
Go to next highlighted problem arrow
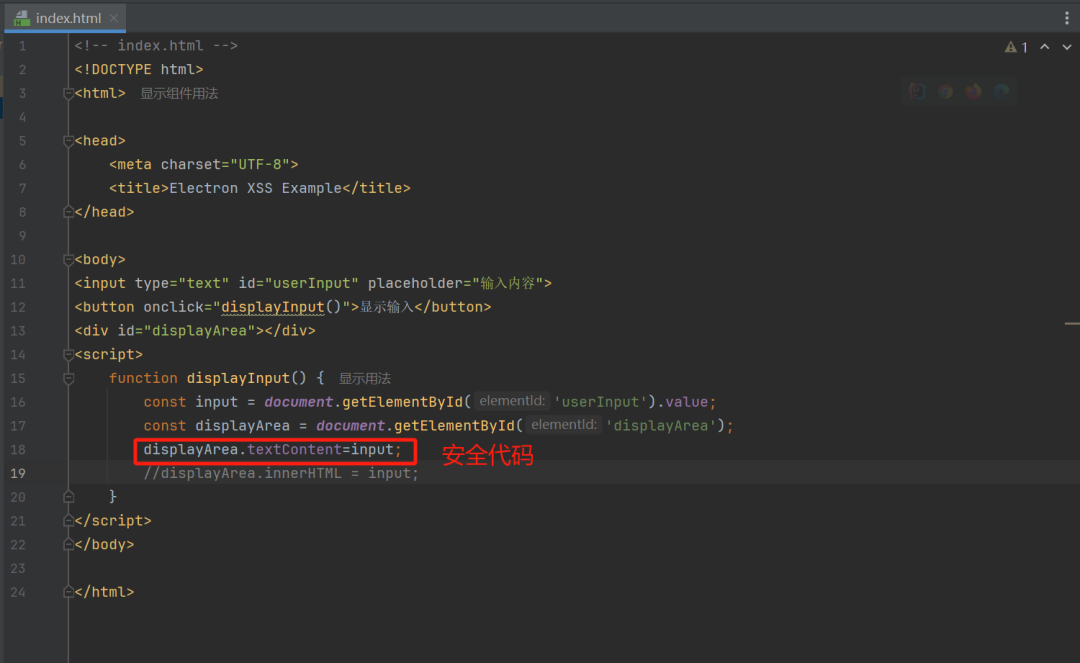(1066, 47)
